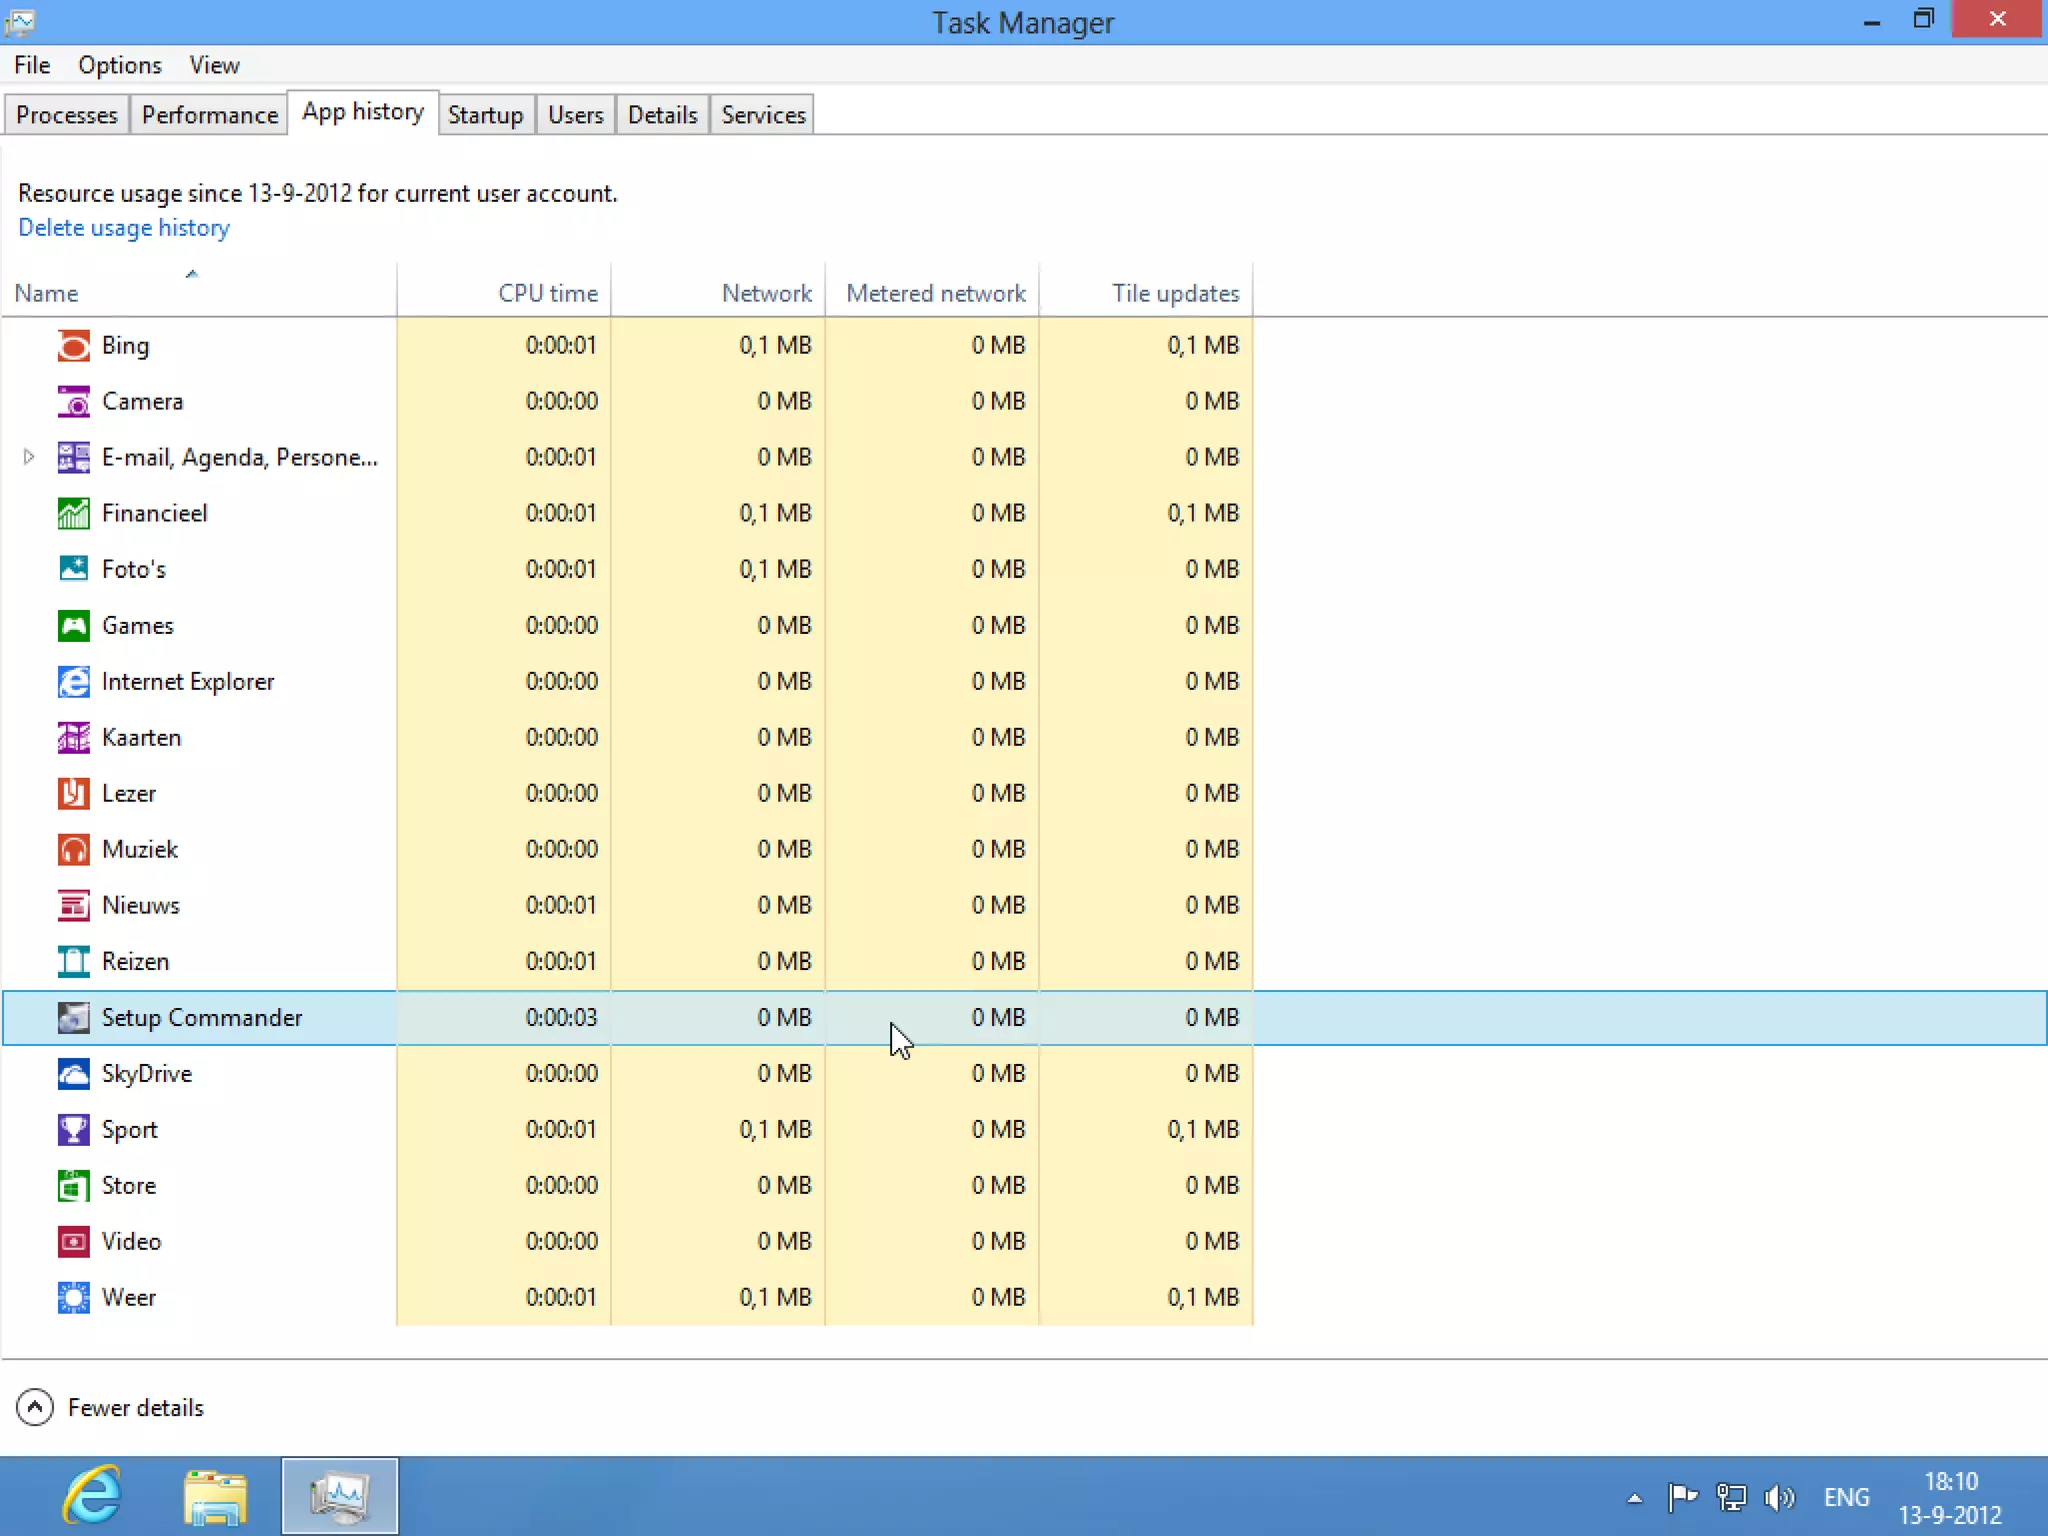This screenshot has width=2048, height=1536.
Task: Click the Foto's app icon
Action: (x=73, y=570)
